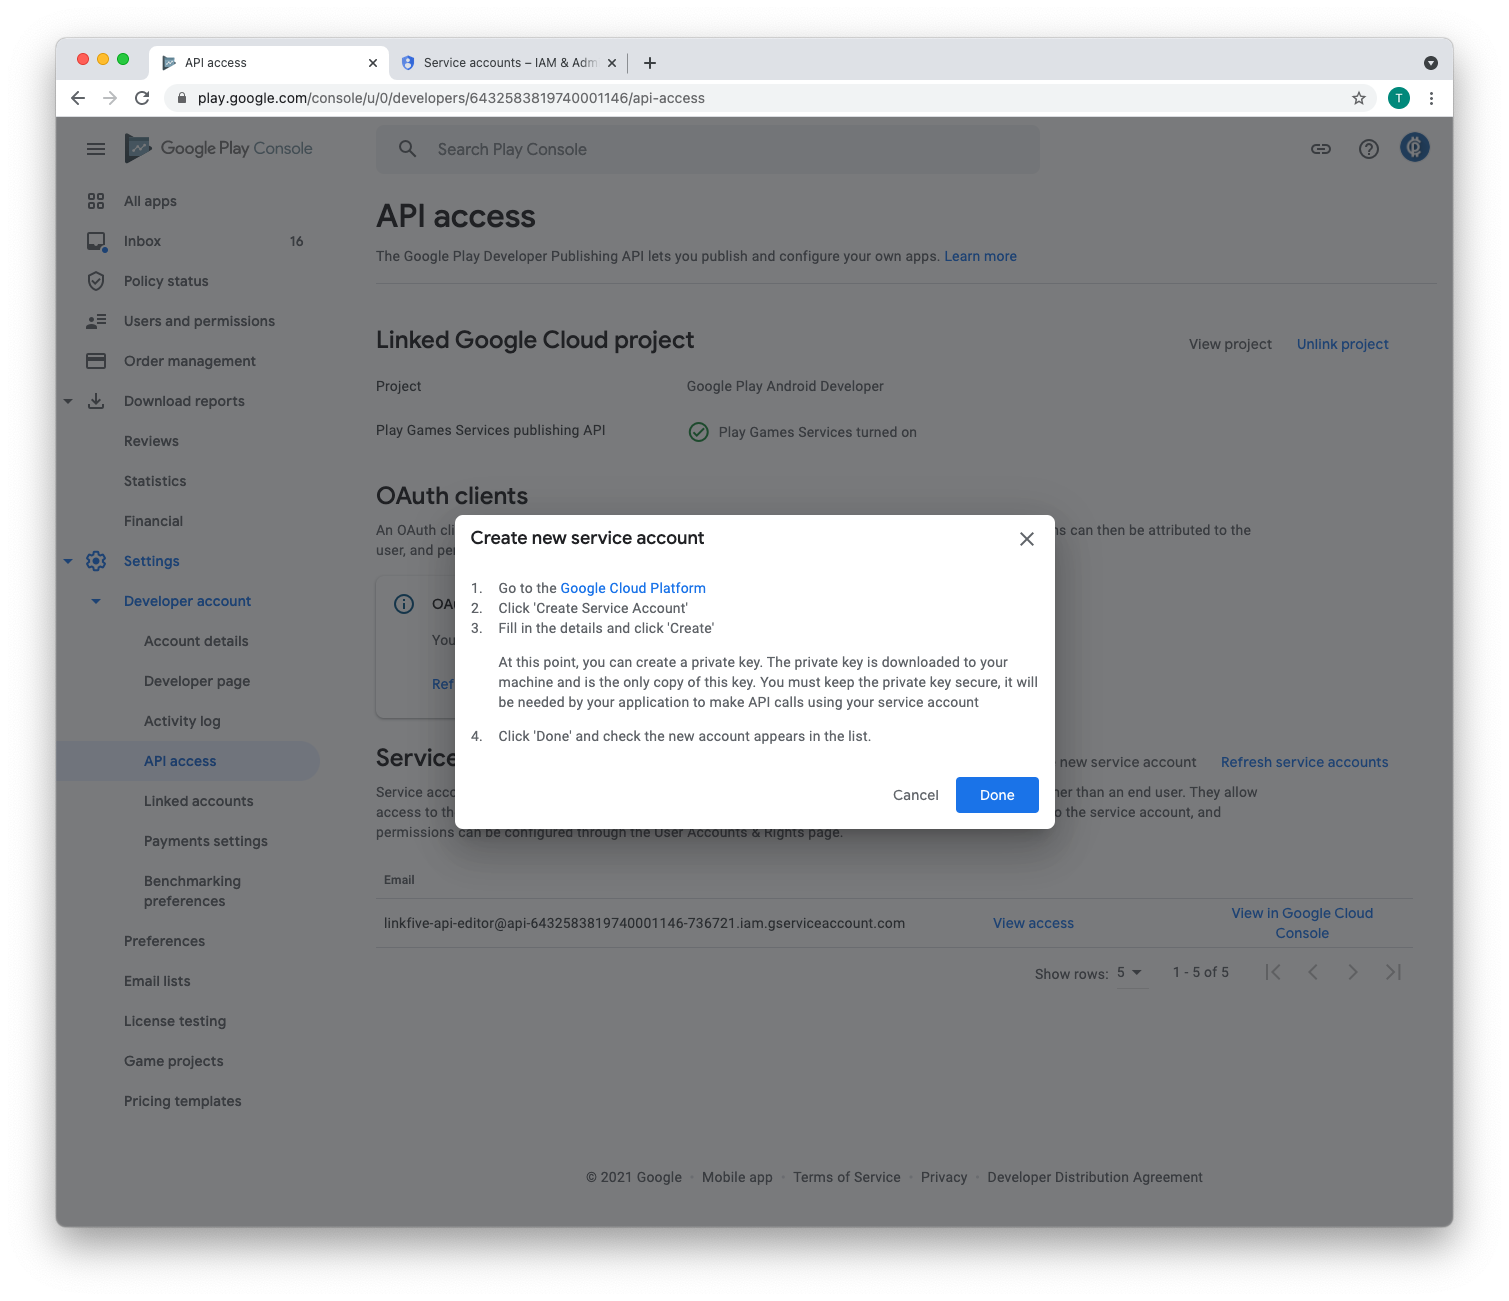Click the Chrome profile T avatar

coord(1399,98)
